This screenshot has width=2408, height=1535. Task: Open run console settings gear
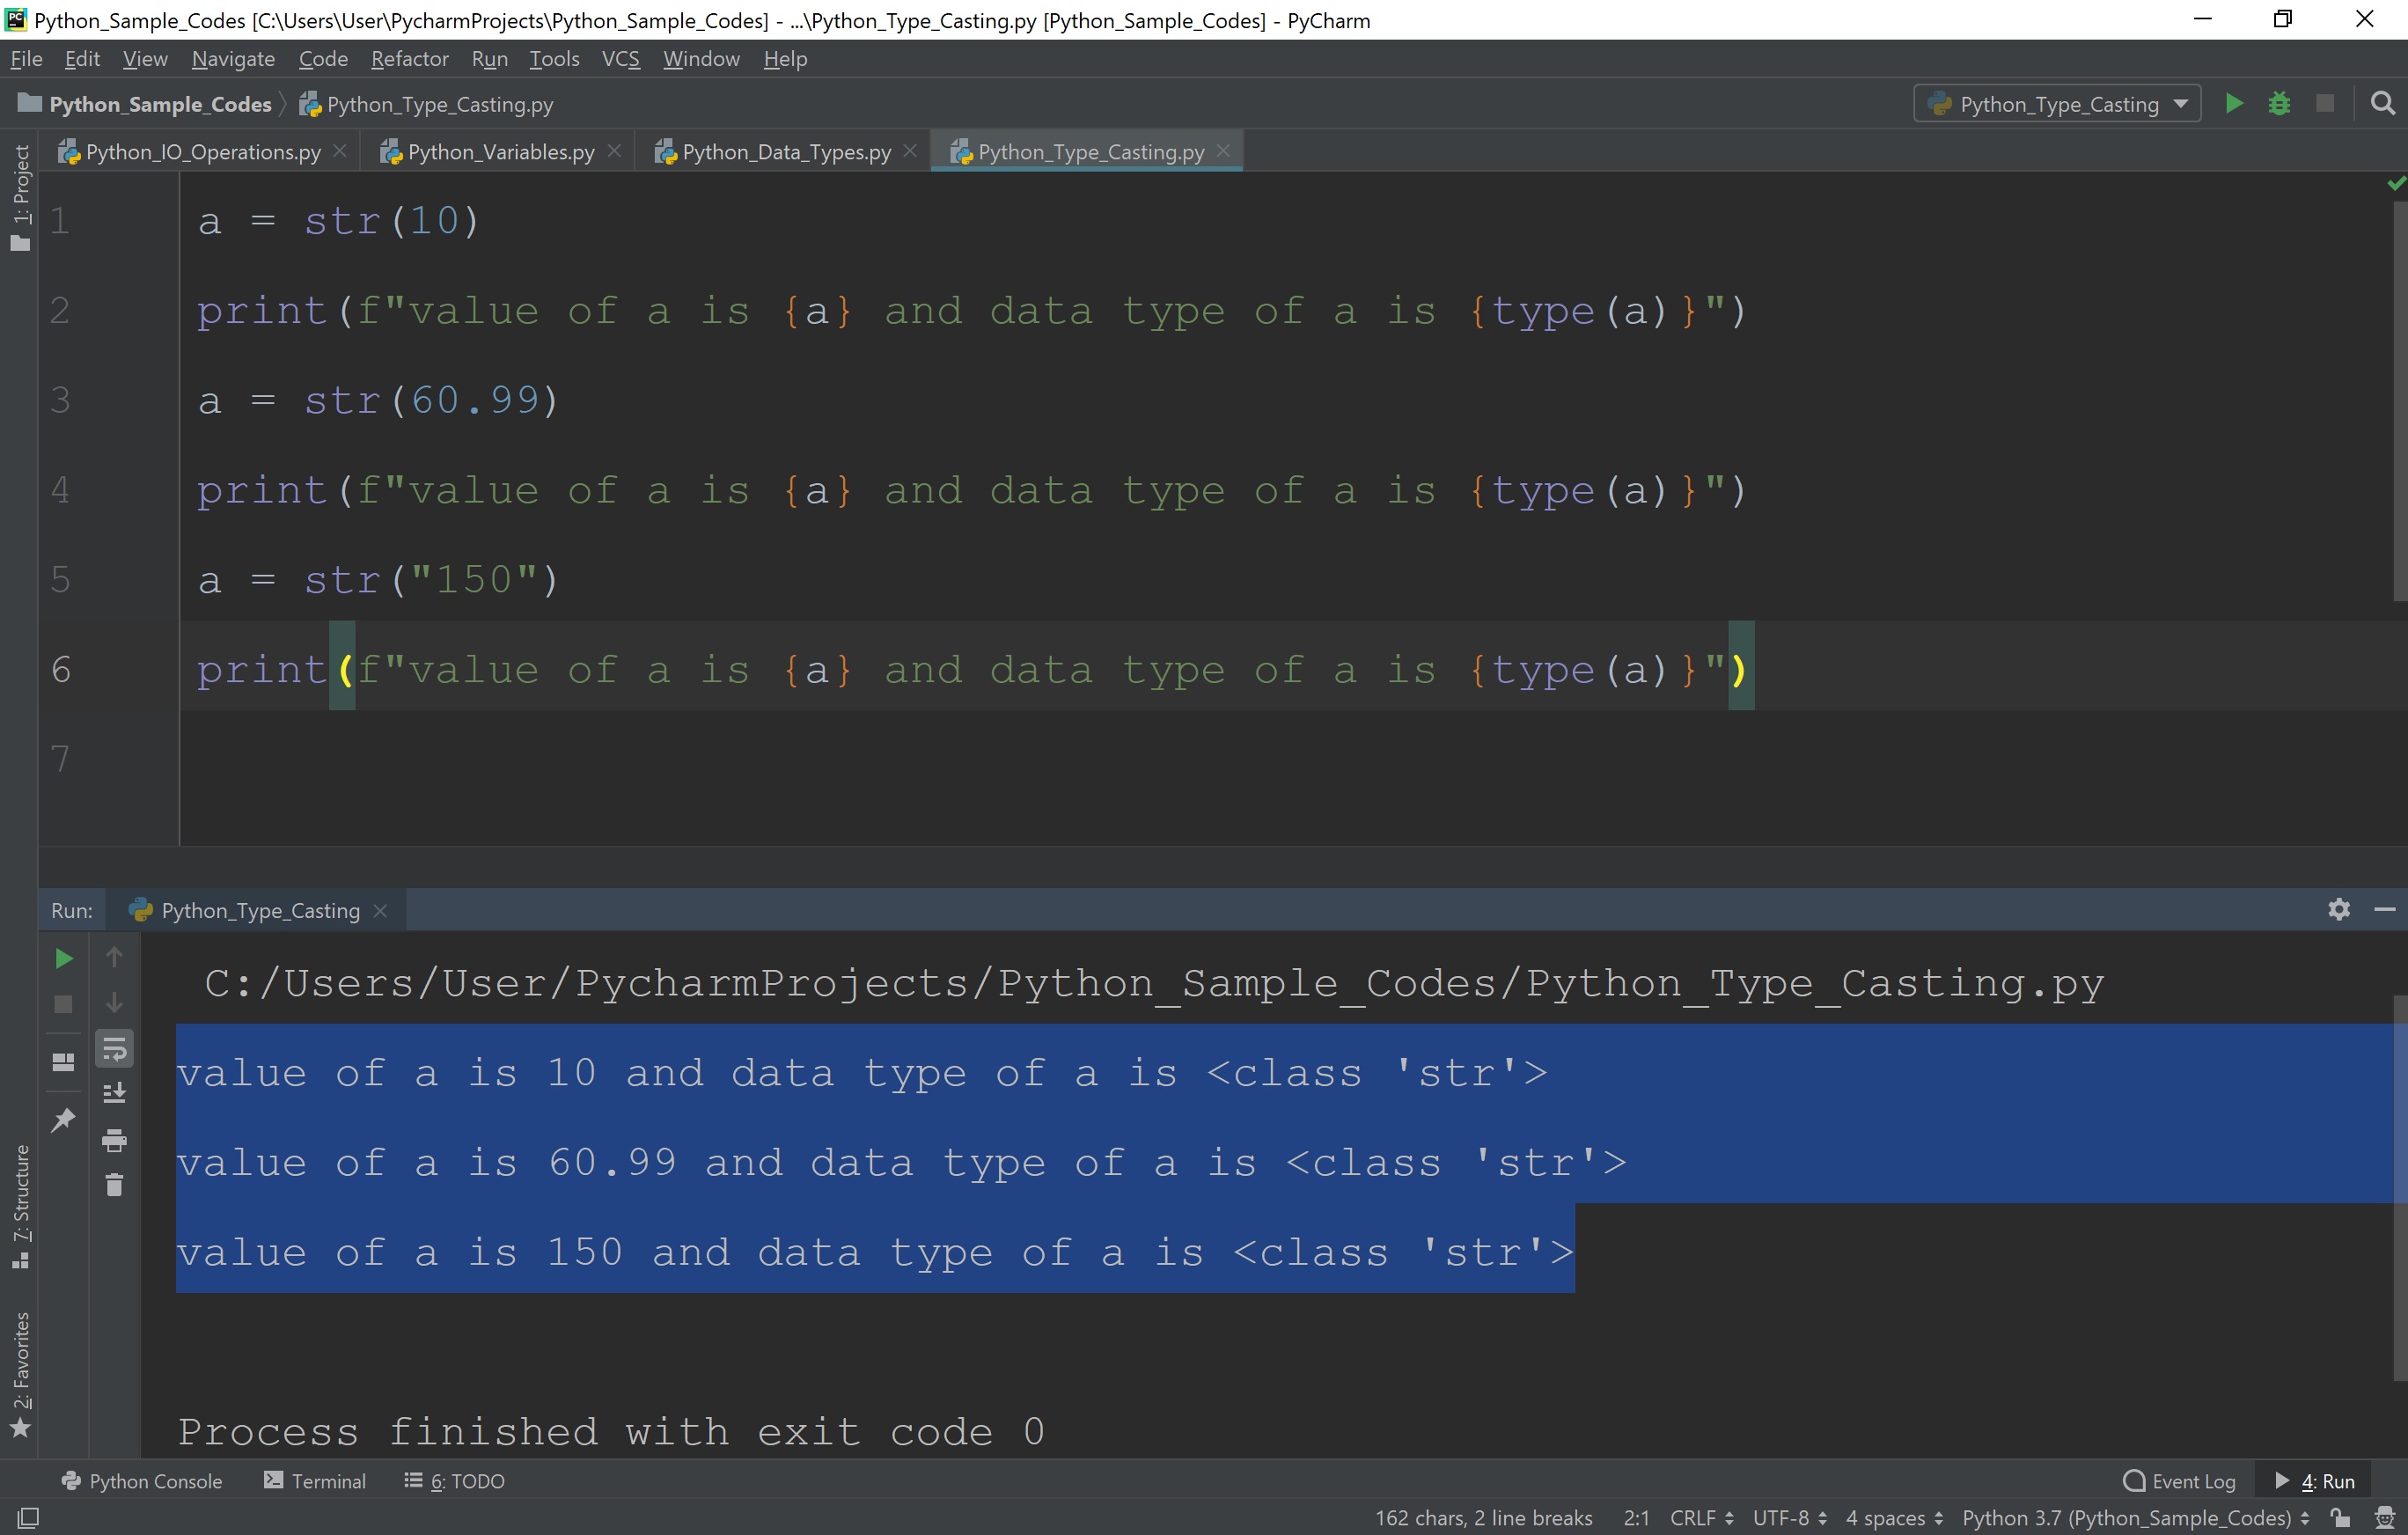2338,910
